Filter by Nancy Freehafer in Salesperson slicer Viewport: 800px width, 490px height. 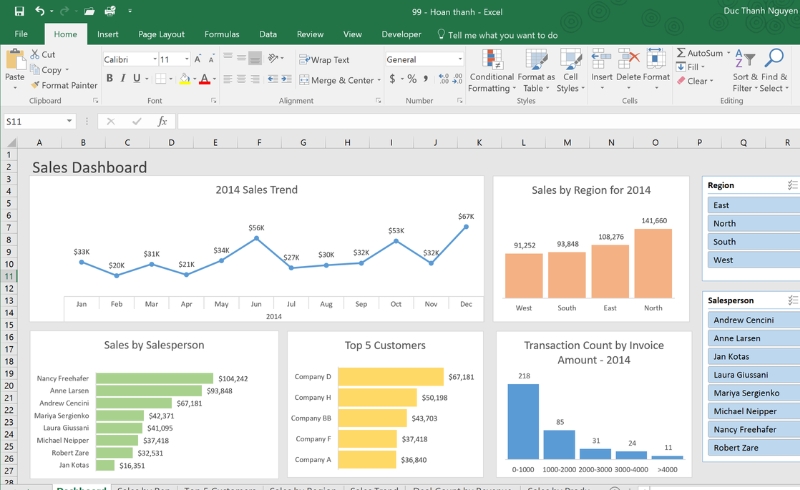pyautogui.click(x=754, y=429)
